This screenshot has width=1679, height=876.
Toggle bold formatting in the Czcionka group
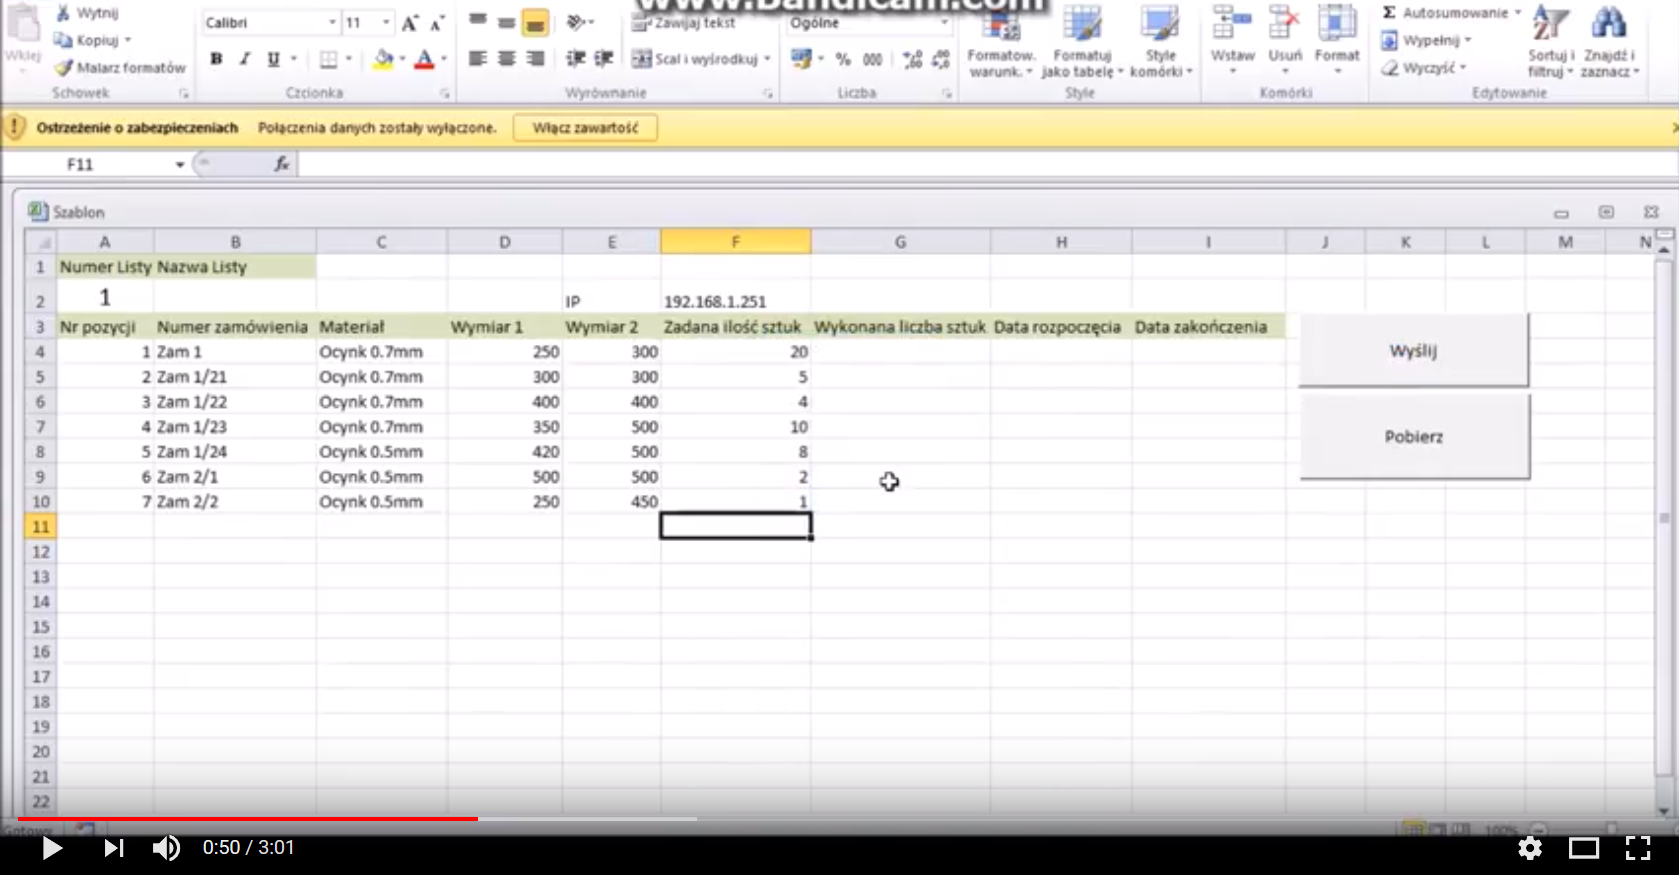tap(216, 59)
